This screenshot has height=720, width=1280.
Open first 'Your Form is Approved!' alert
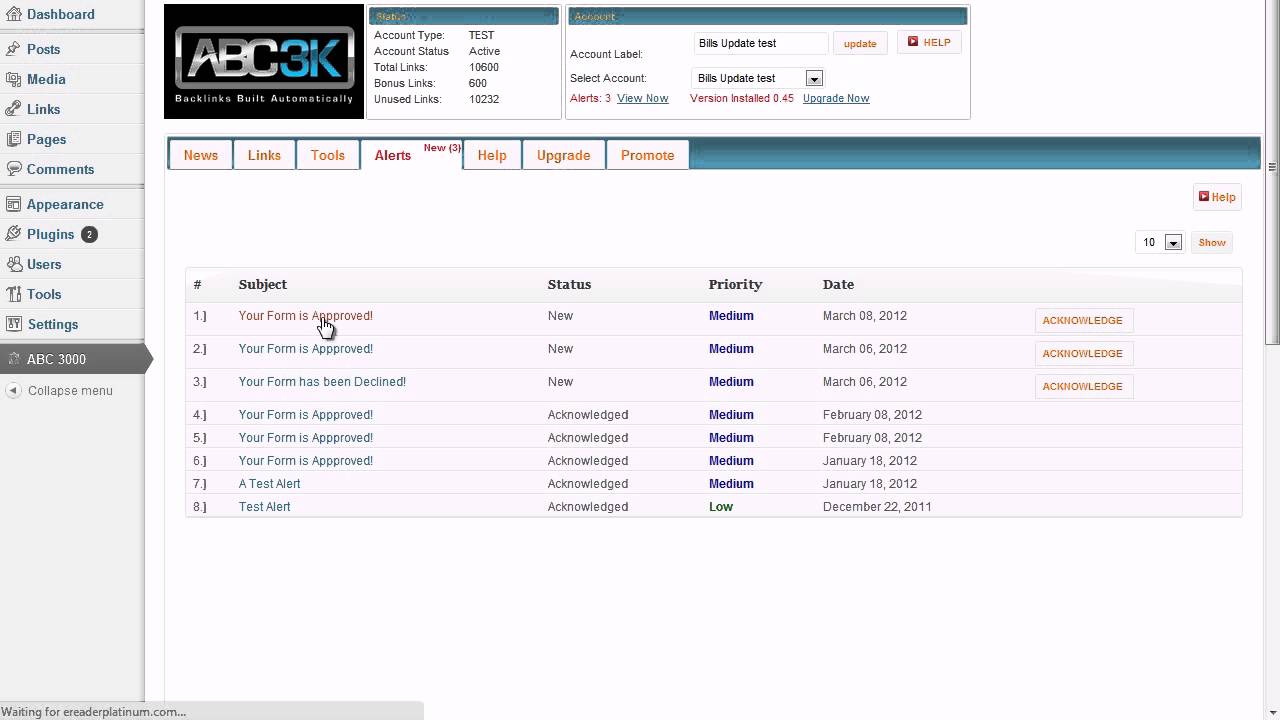tap(306, 316)
